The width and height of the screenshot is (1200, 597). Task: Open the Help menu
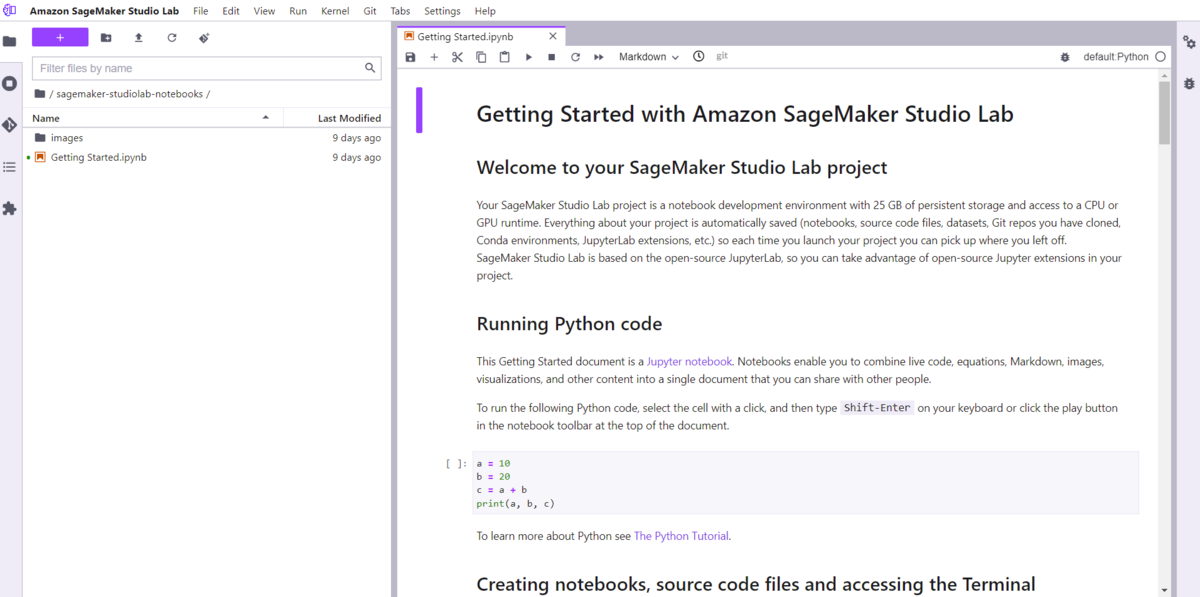485,11
